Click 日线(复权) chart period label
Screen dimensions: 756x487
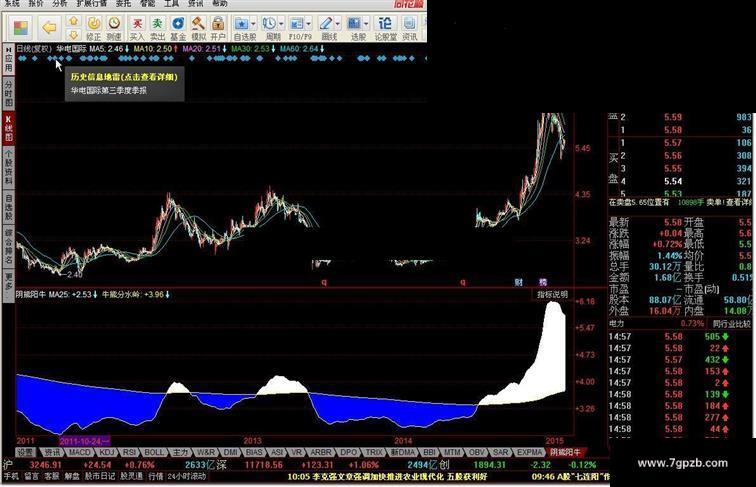pyautogui.click(x=34, y=49)
